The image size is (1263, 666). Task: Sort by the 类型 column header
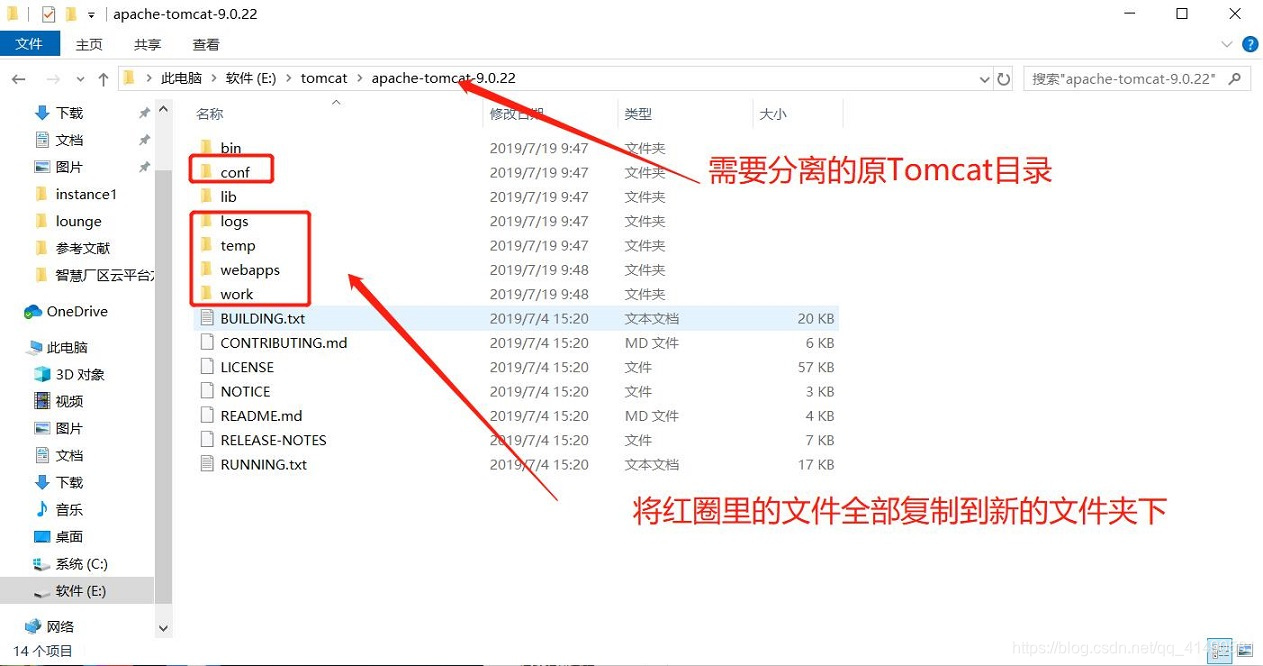tap(638, 114)
